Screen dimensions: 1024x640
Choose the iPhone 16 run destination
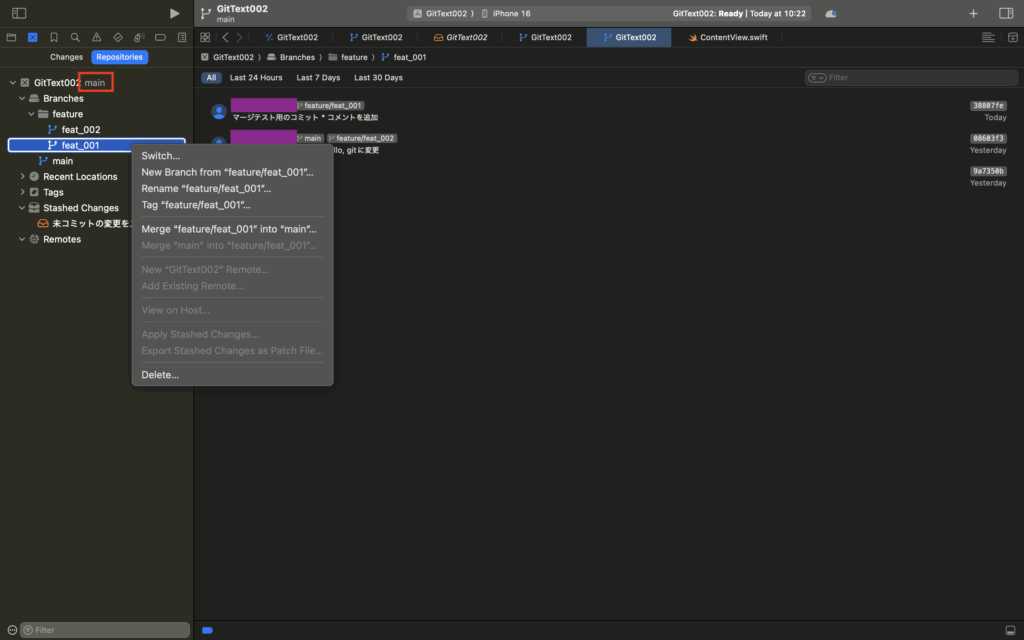point(506,13)
